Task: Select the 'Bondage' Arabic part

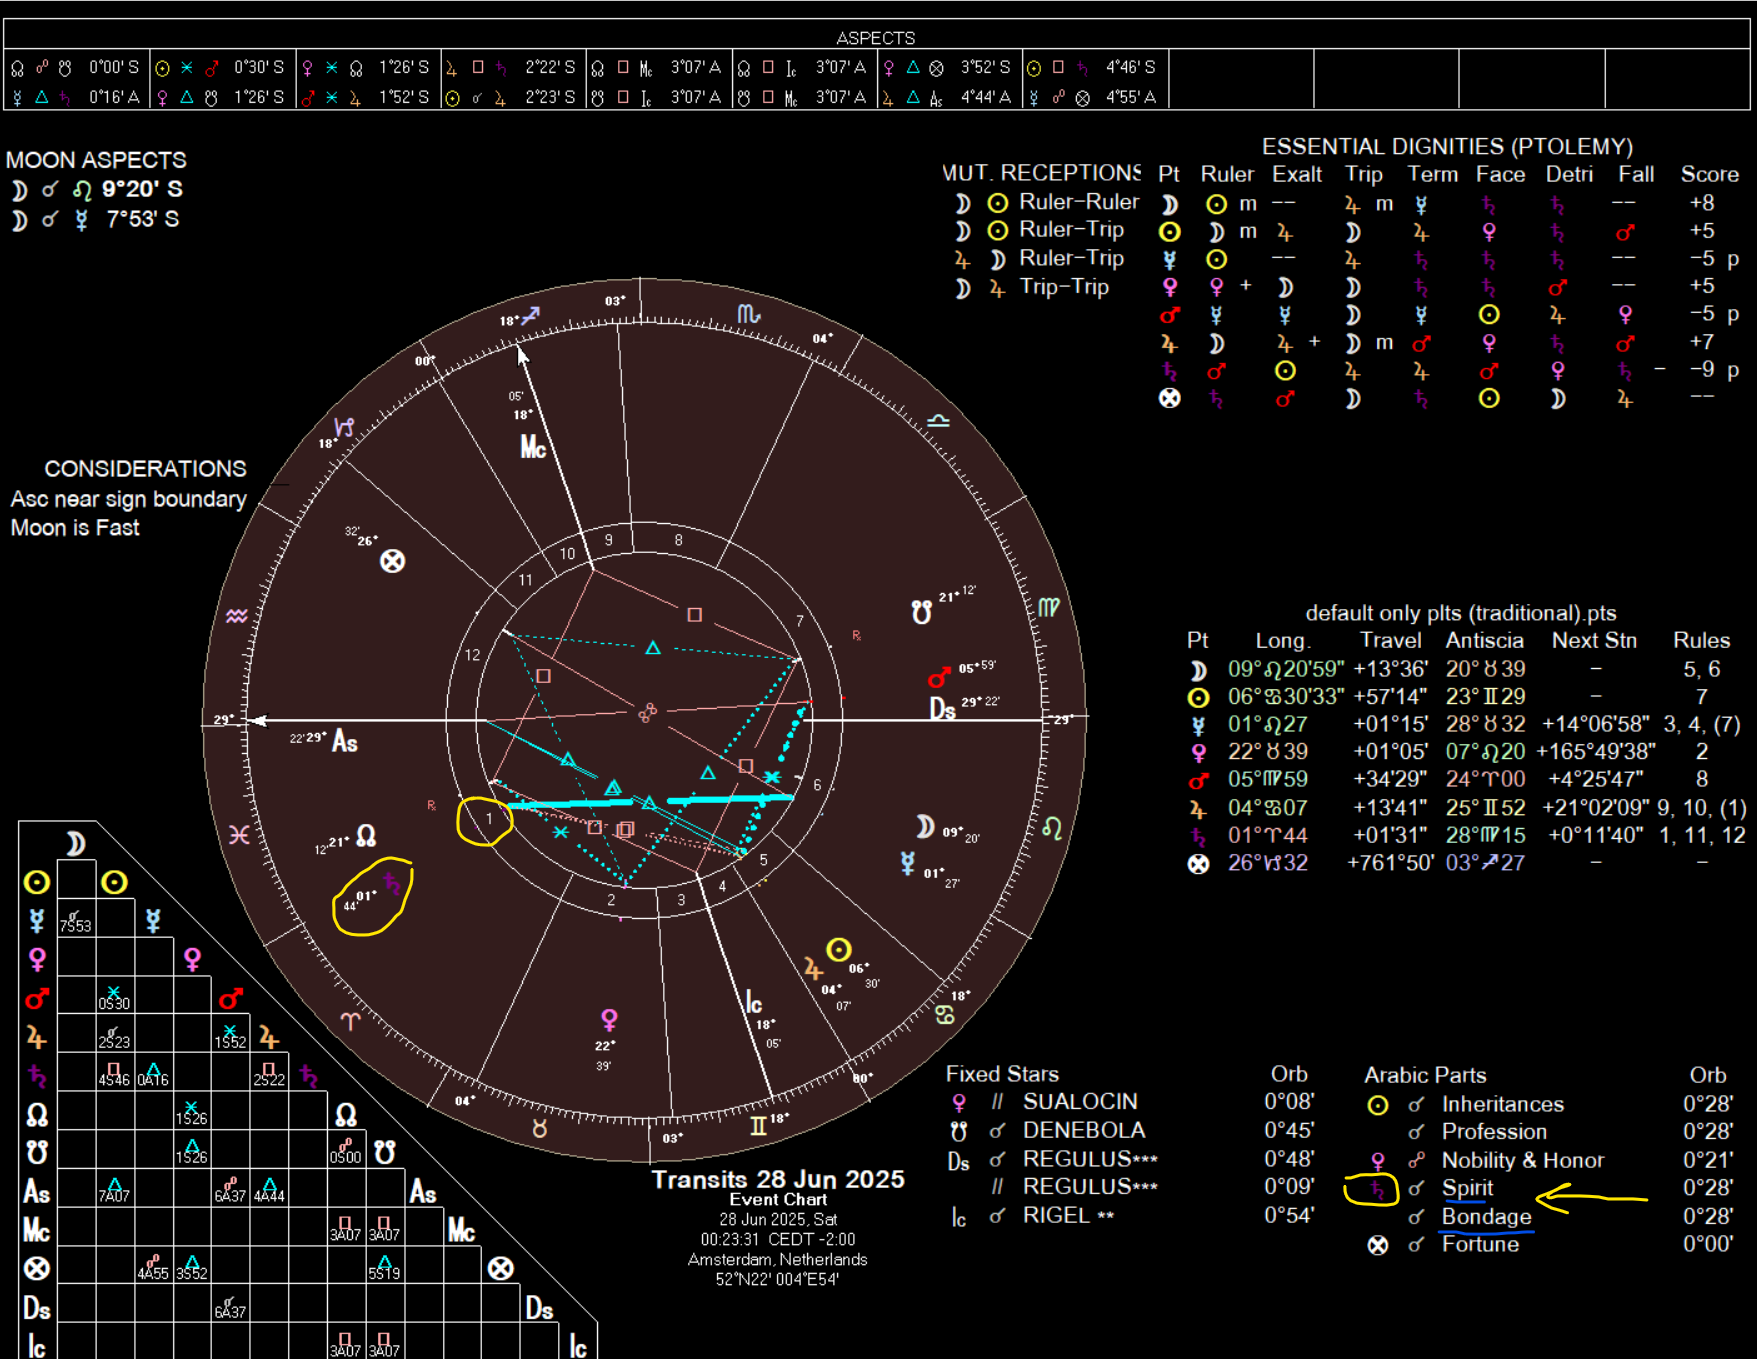Action: (1486, 1216)
